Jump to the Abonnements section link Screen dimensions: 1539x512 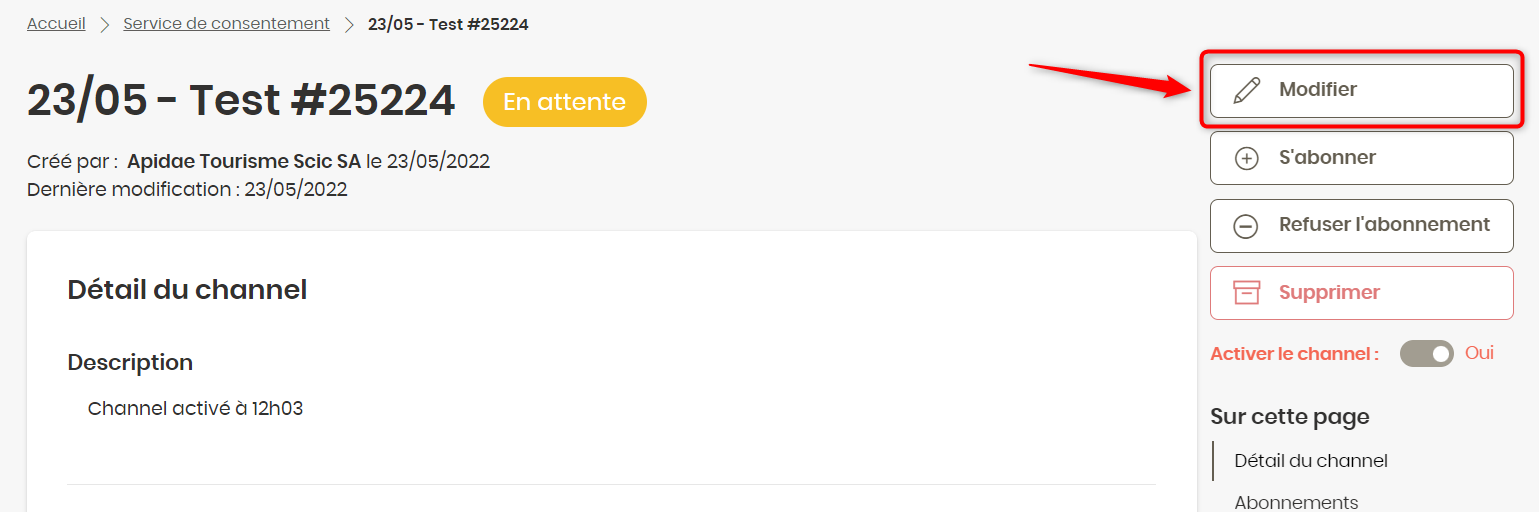click(1296, 502)
